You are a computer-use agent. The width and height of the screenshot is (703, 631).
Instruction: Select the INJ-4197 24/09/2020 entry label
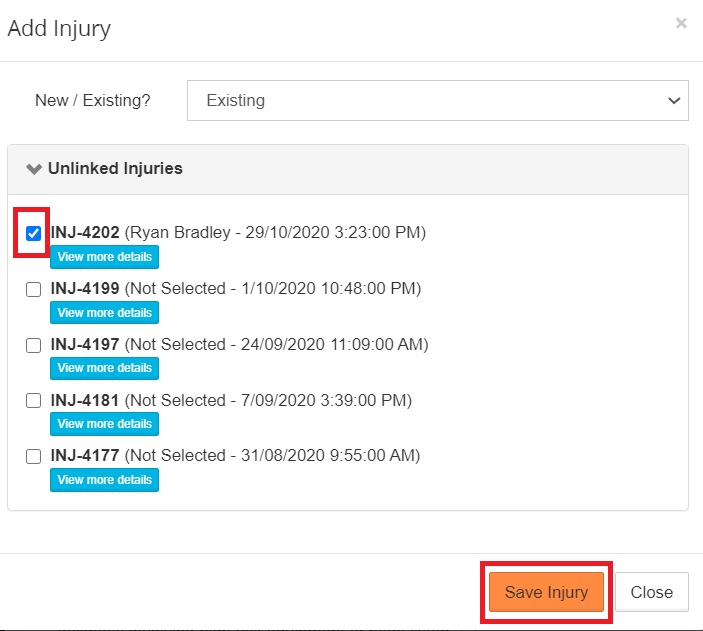239,344
